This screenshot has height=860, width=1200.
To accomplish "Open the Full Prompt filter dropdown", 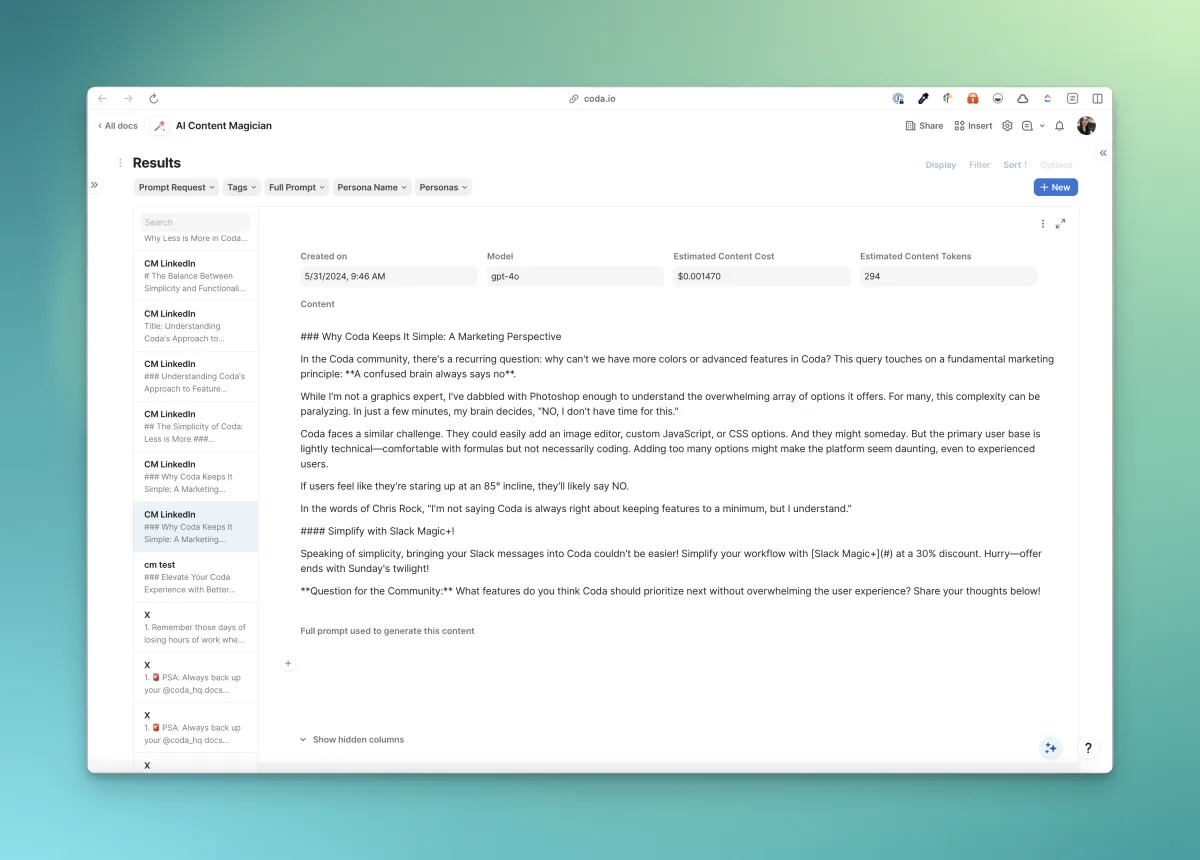I will click(296, 187).
